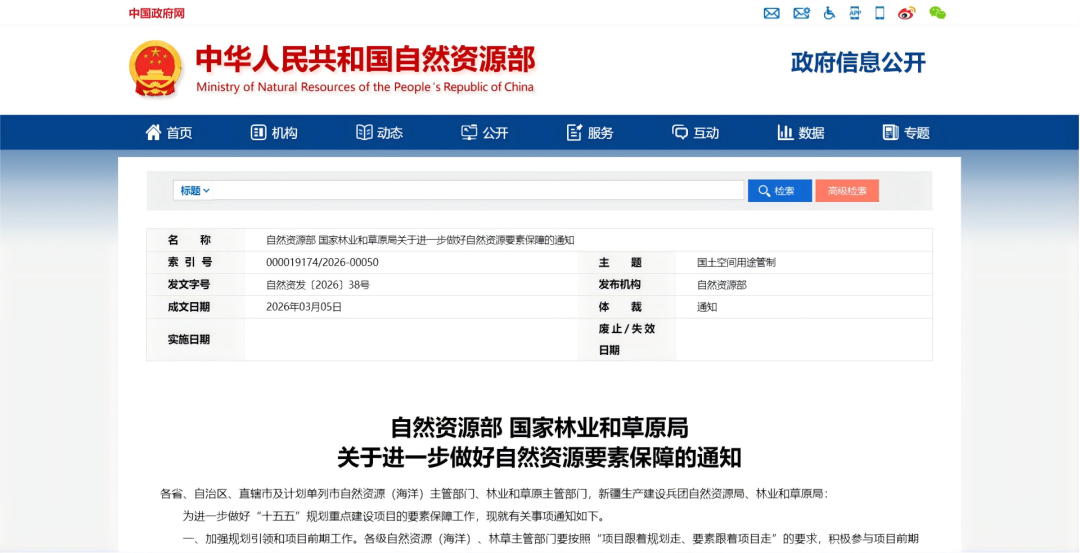Viewport: 1080px width, 553px height.
Task: Click the national emblem logo
Action: click(x=156, y=68)
